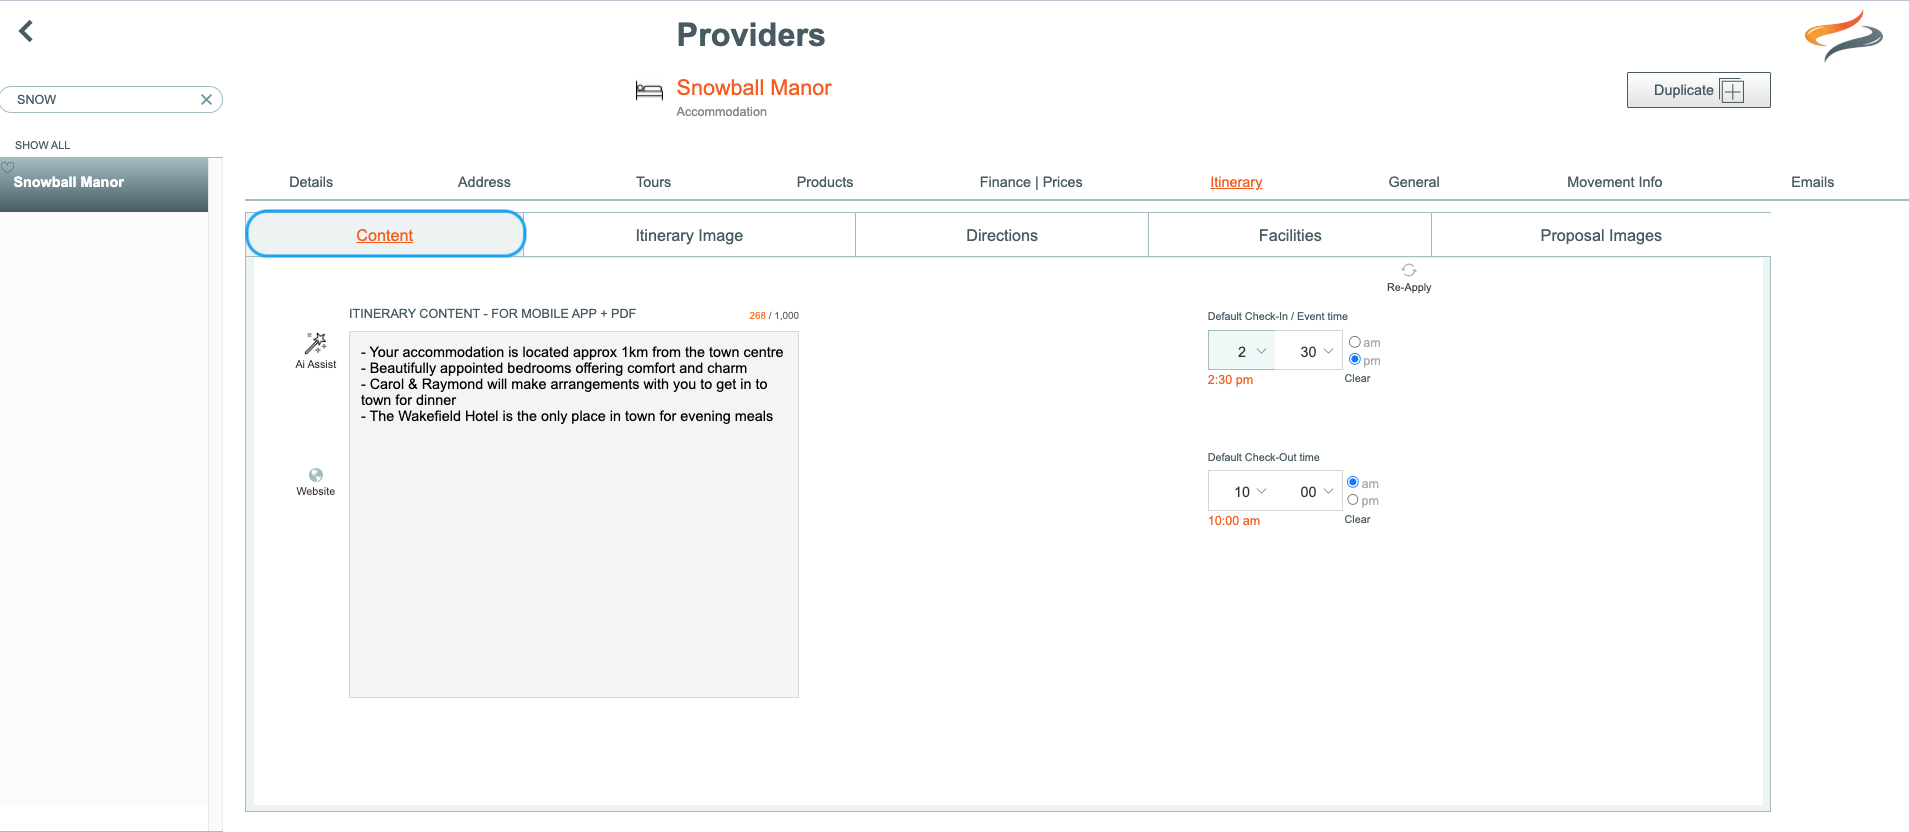Click the Website globe icon
The width and height of the screenshot is (1909, 832).
pos(316,475)
